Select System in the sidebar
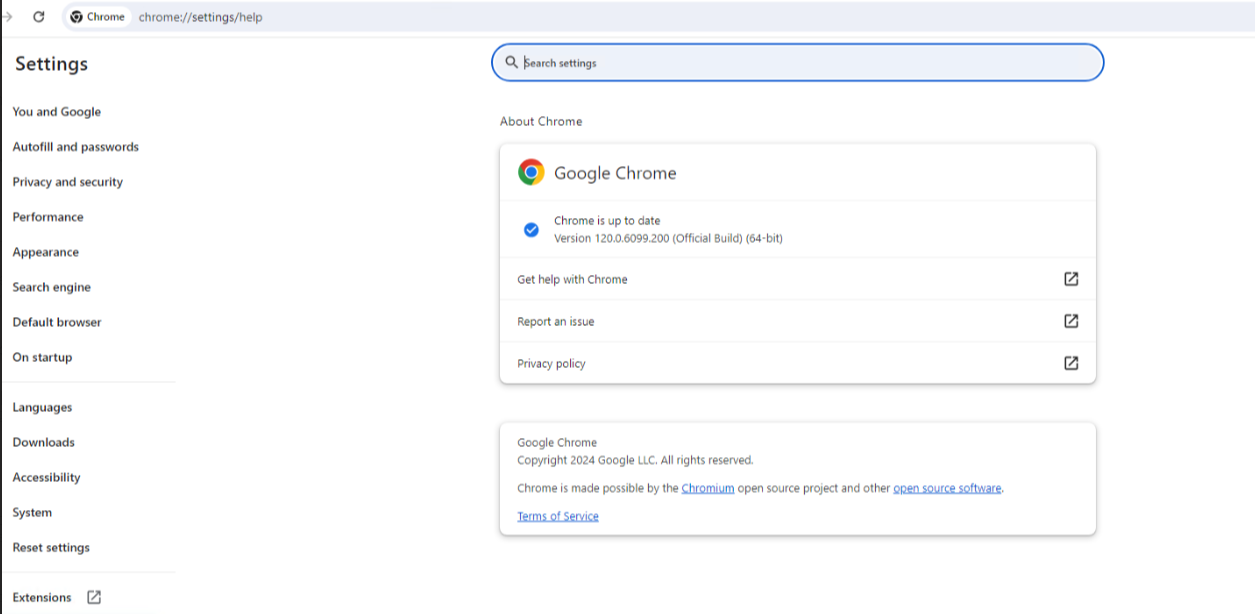1255x614 pixels. pos(32,512)
